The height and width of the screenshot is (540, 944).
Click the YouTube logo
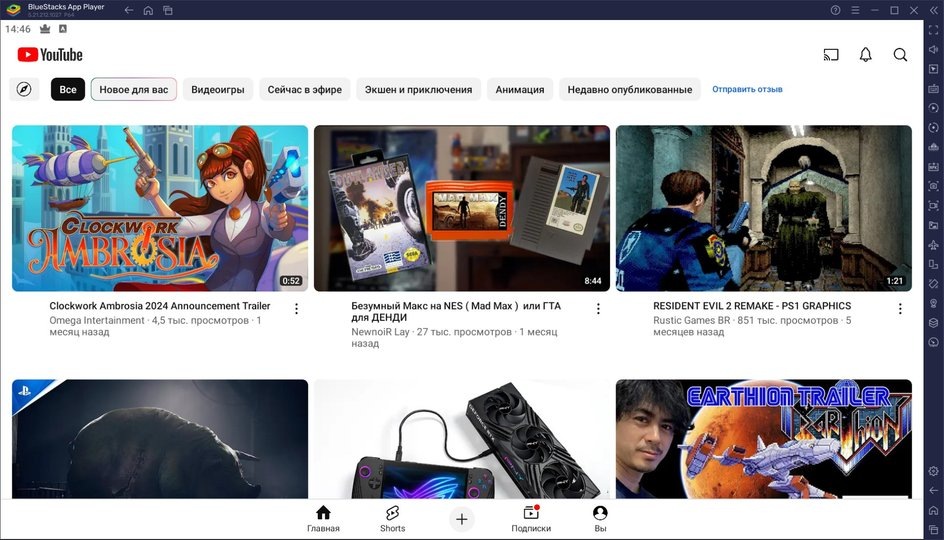(50, 55)
